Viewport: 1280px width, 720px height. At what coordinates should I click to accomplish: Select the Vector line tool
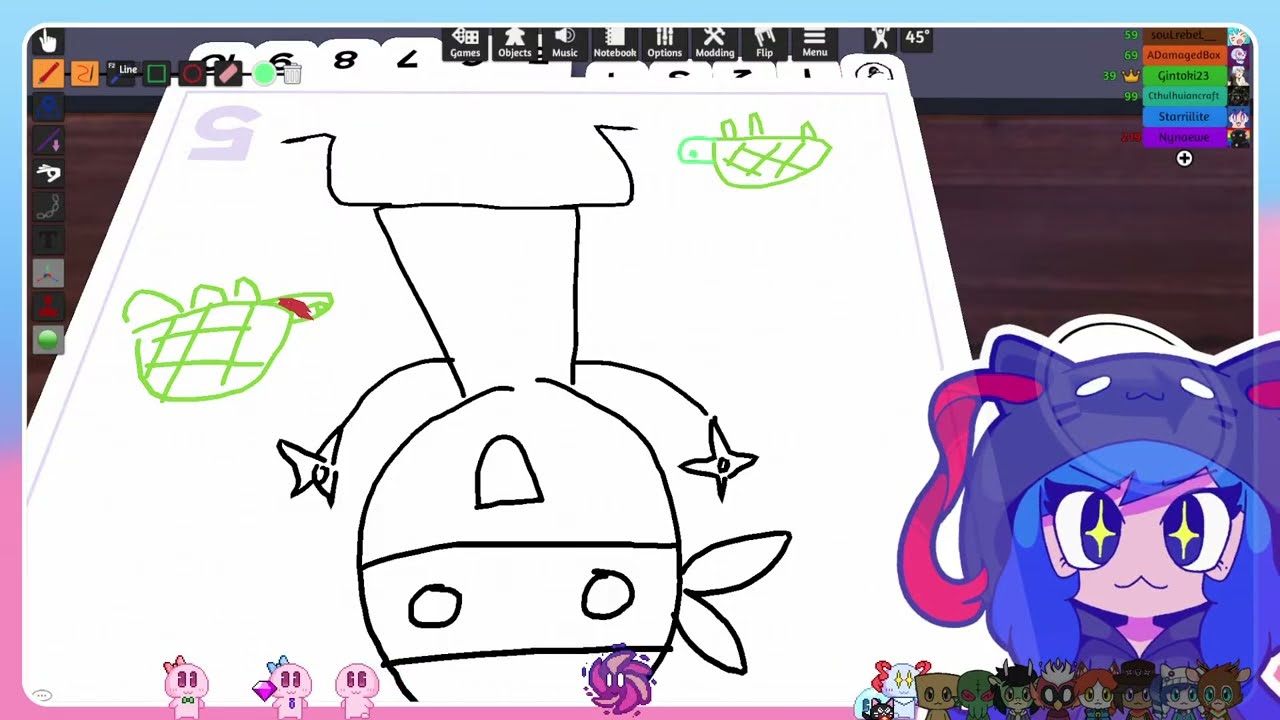click(48, 140)
